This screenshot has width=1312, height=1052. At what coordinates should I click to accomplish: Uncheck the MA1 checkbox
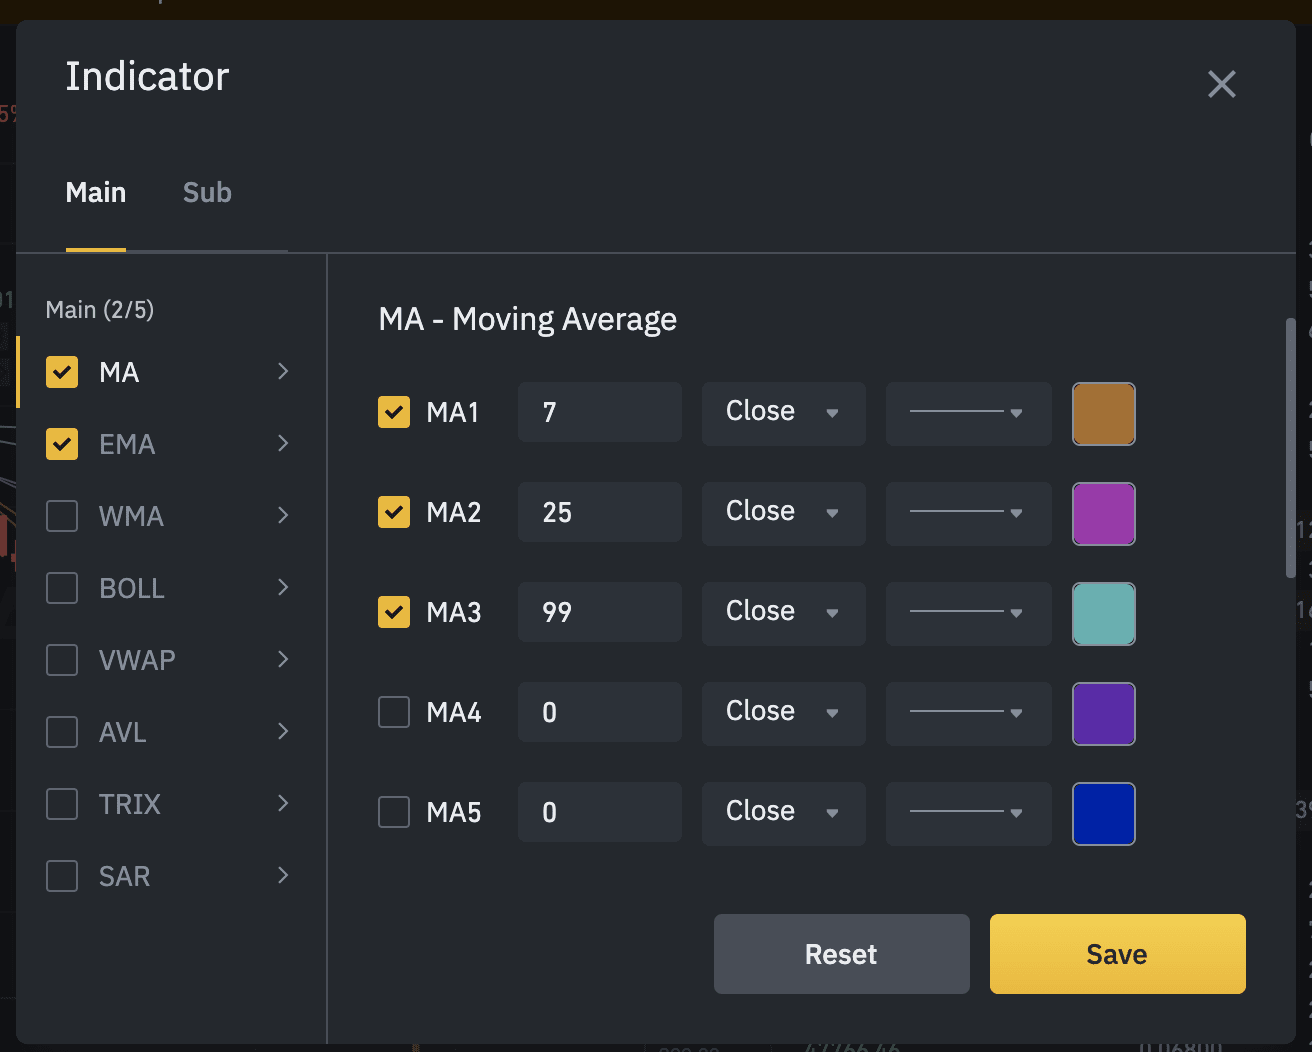tap(394, 412)
